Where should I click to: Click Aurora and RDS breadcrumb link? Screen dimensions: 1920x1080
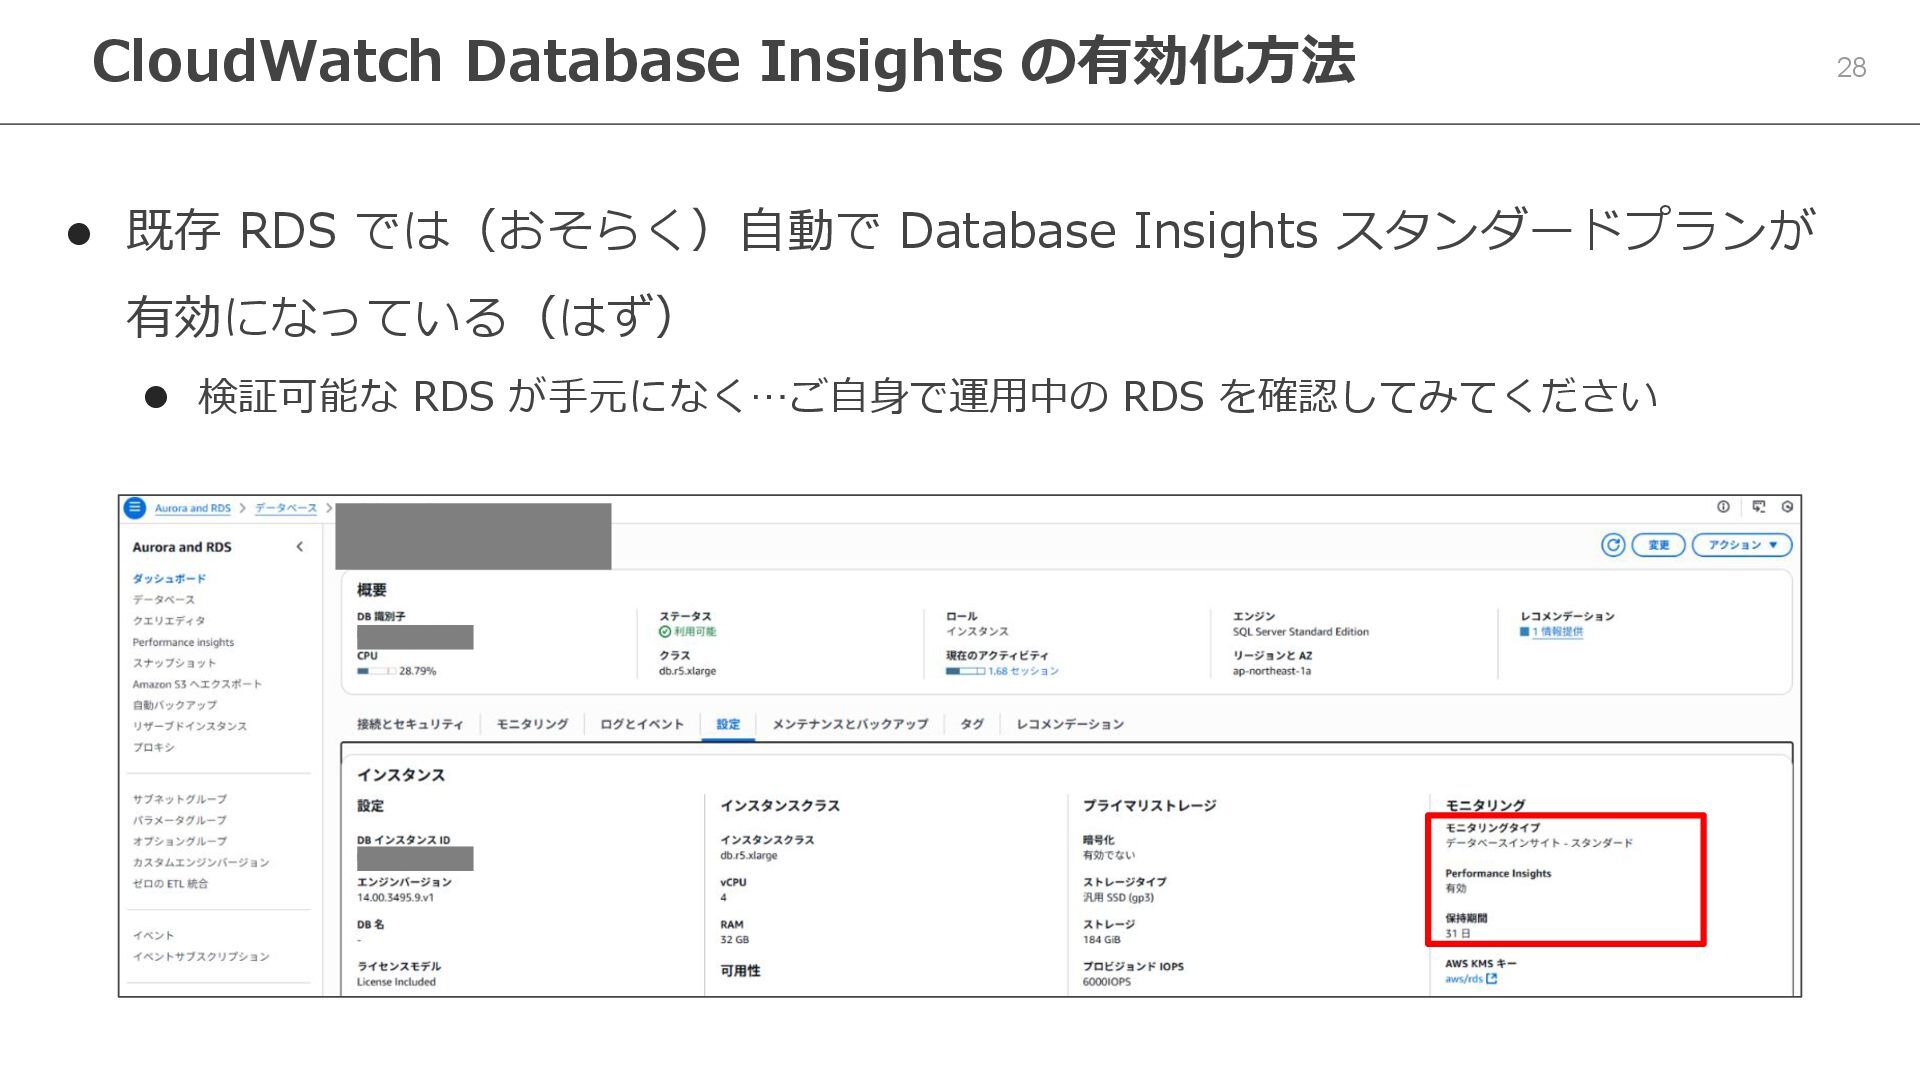[x=192, y=508]
